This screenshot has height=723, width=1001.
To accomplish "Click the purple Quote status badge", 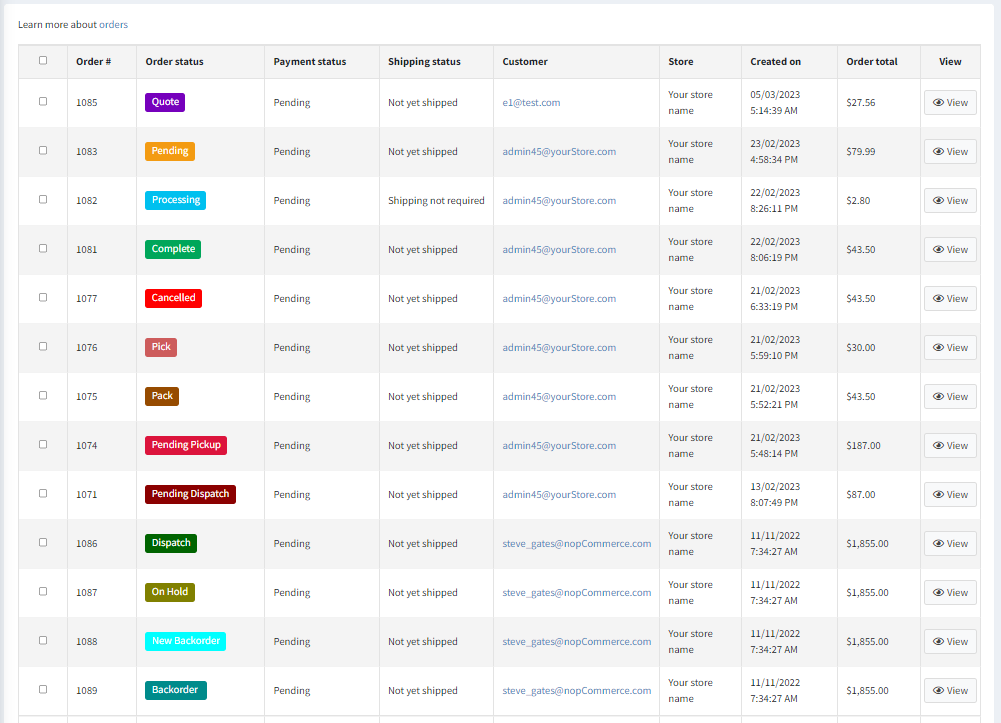I will pos(165,102).
